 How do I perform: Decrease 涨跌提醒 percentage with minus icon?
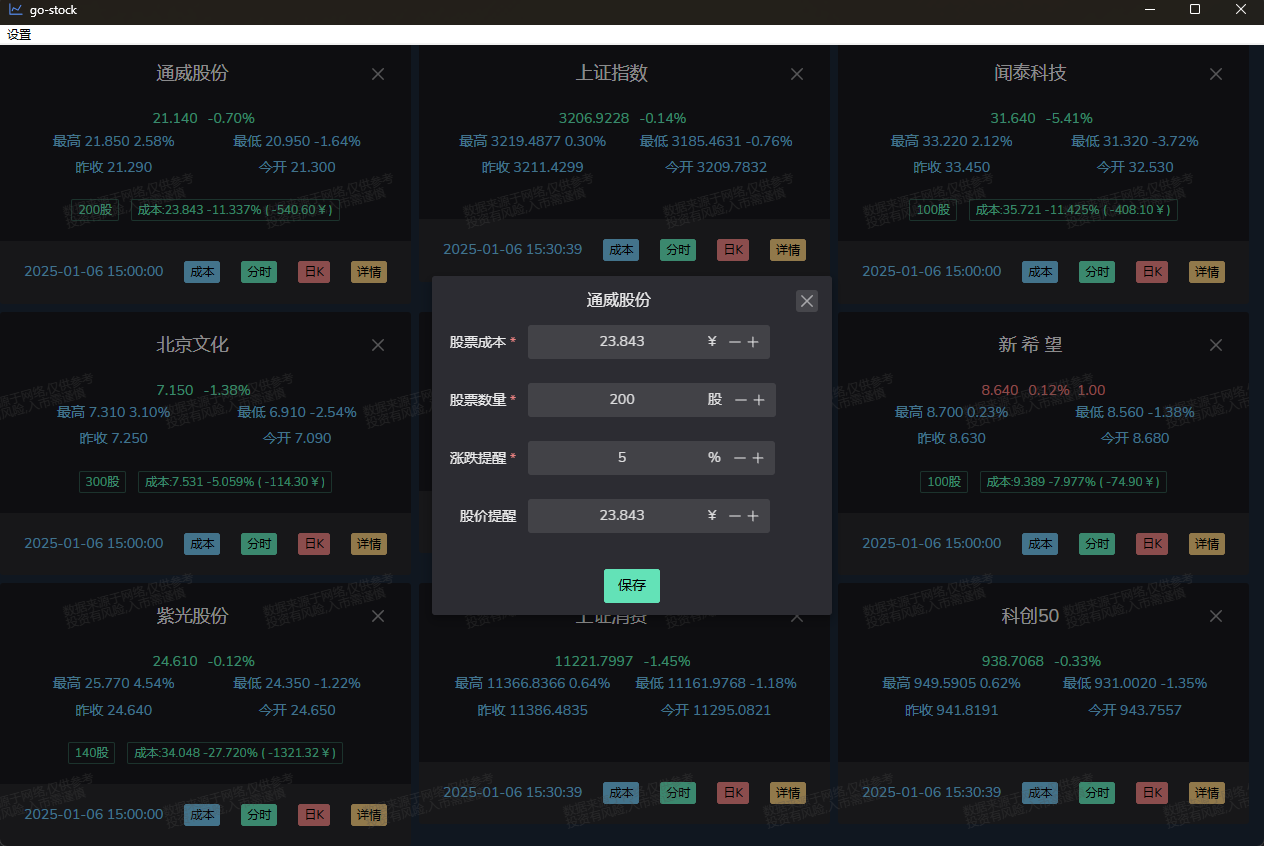tap(740, 458)
